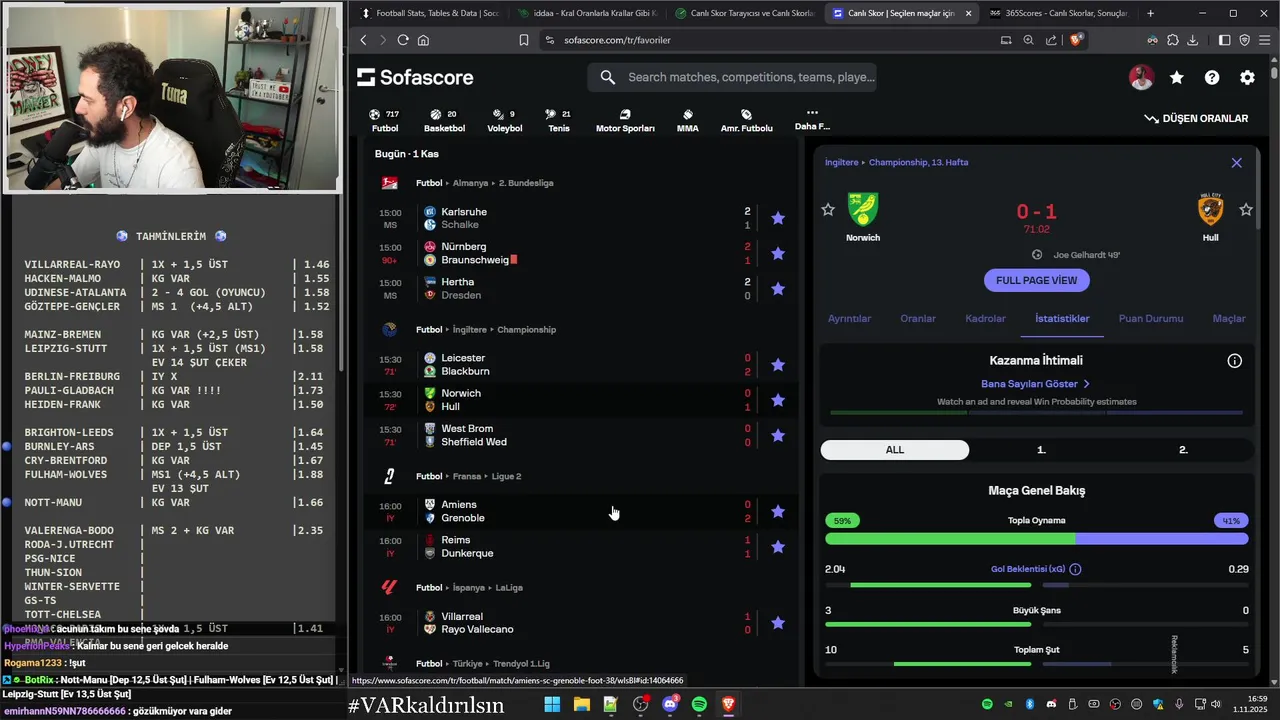This screenshot has width=1280, height=720.
Task: Toggle favorite star for Hertha-Dresden
Action: [x=778, y=288]
